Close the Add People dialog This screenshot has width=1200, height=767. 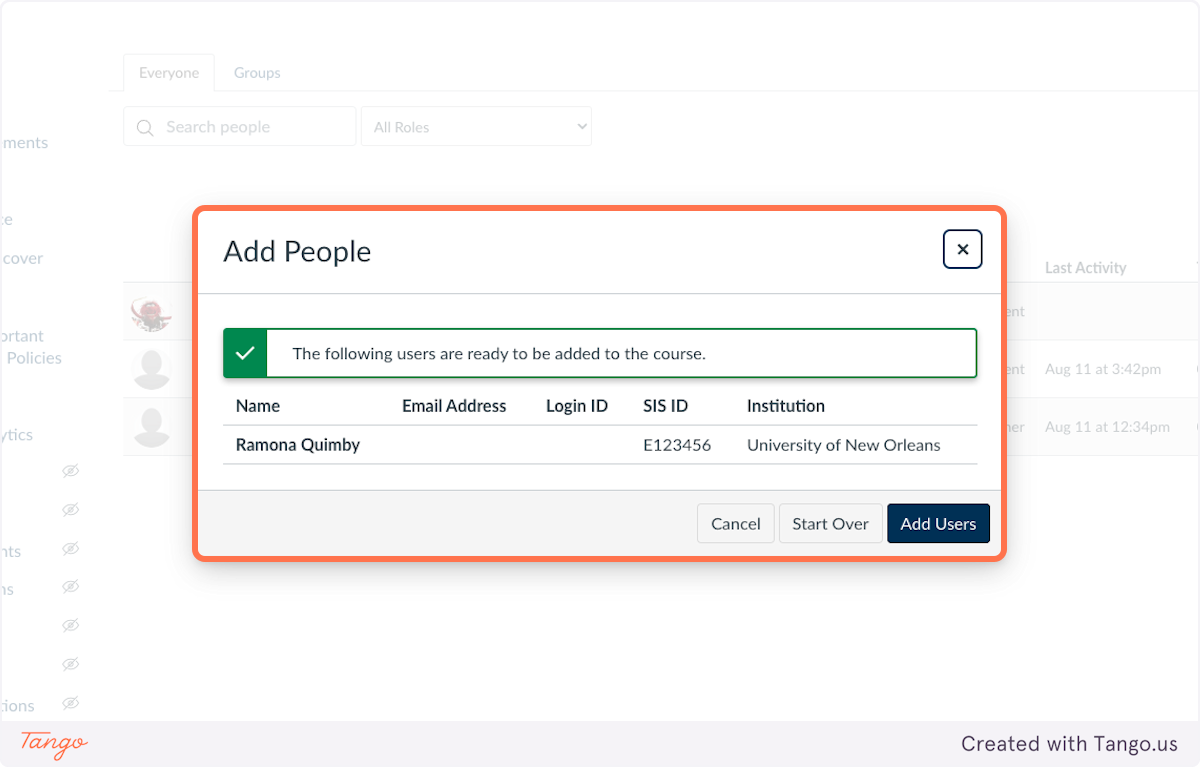pos(962,249)
